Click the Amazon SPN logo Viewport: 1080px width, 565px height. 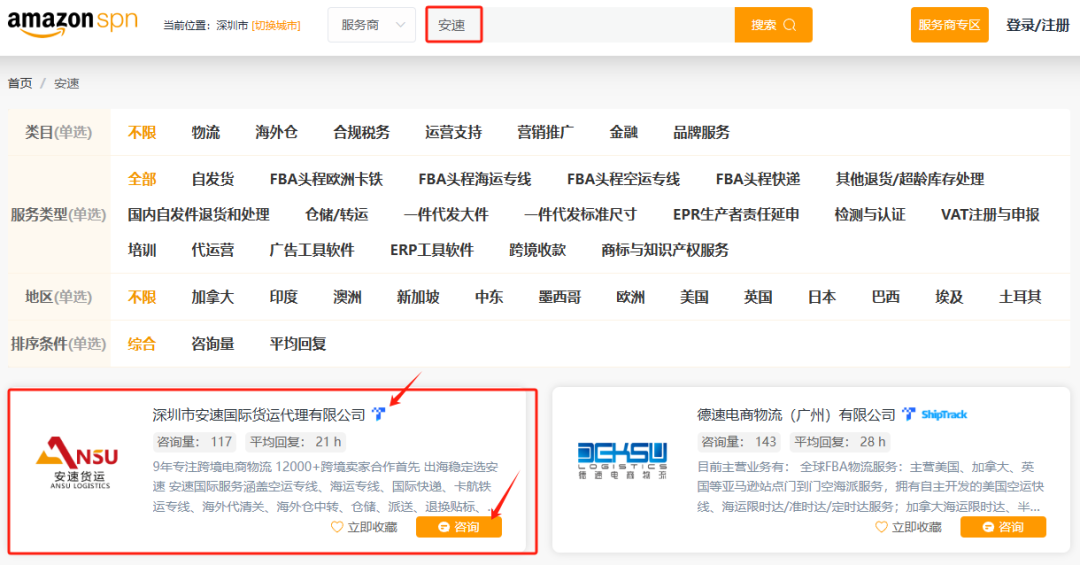72,24
